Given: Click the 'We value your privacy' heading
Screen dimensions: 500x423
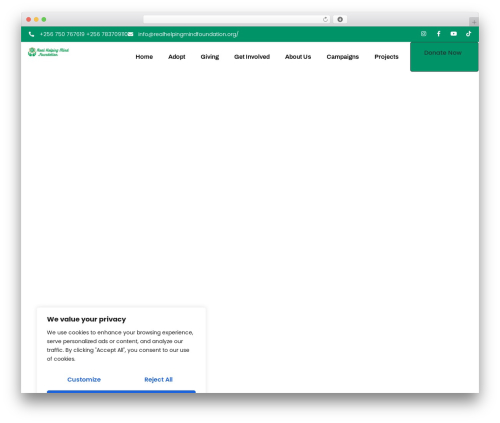Looking at the screenshot, I should coord(86,319).
